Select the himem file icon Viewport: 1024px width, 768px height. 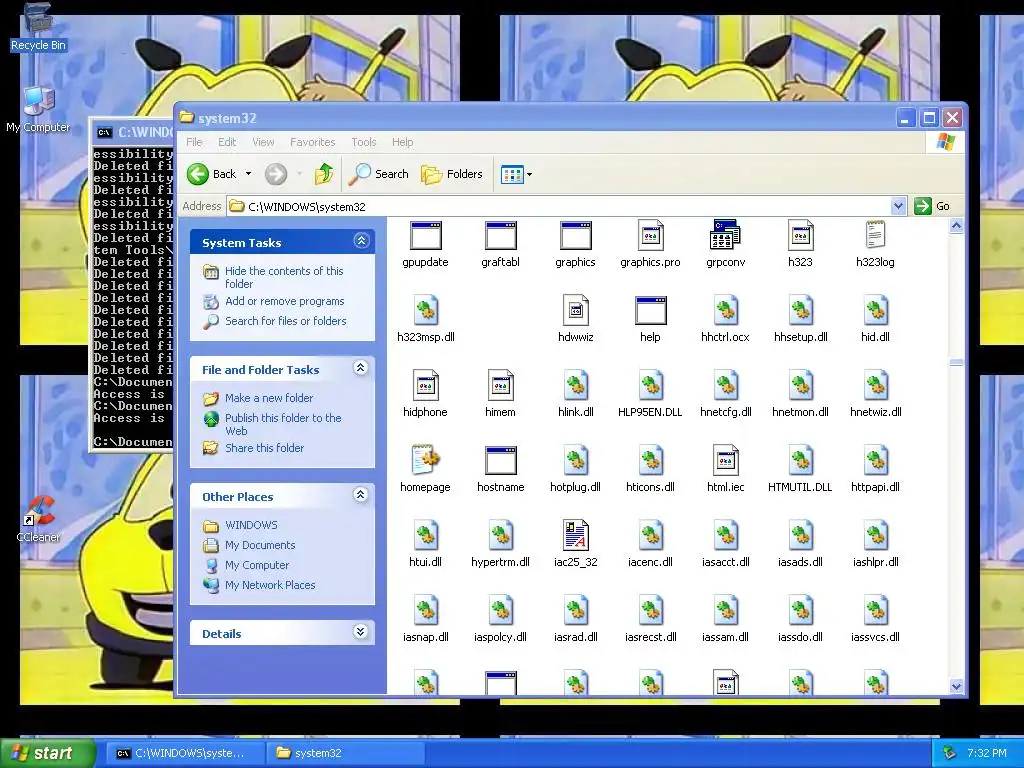(500, 385)
